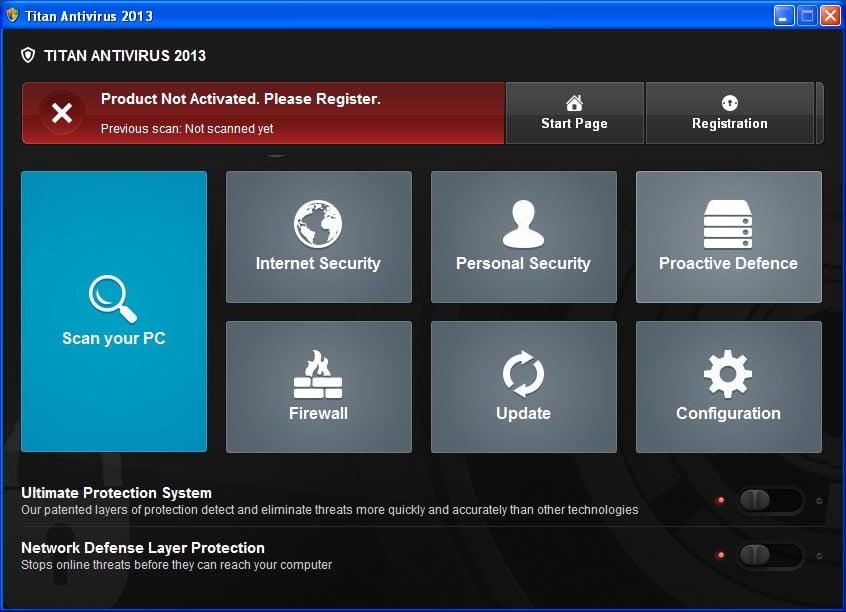Viewport: 846px width, 612px height.
Task: Click the Configuration label
Action: 728,413
